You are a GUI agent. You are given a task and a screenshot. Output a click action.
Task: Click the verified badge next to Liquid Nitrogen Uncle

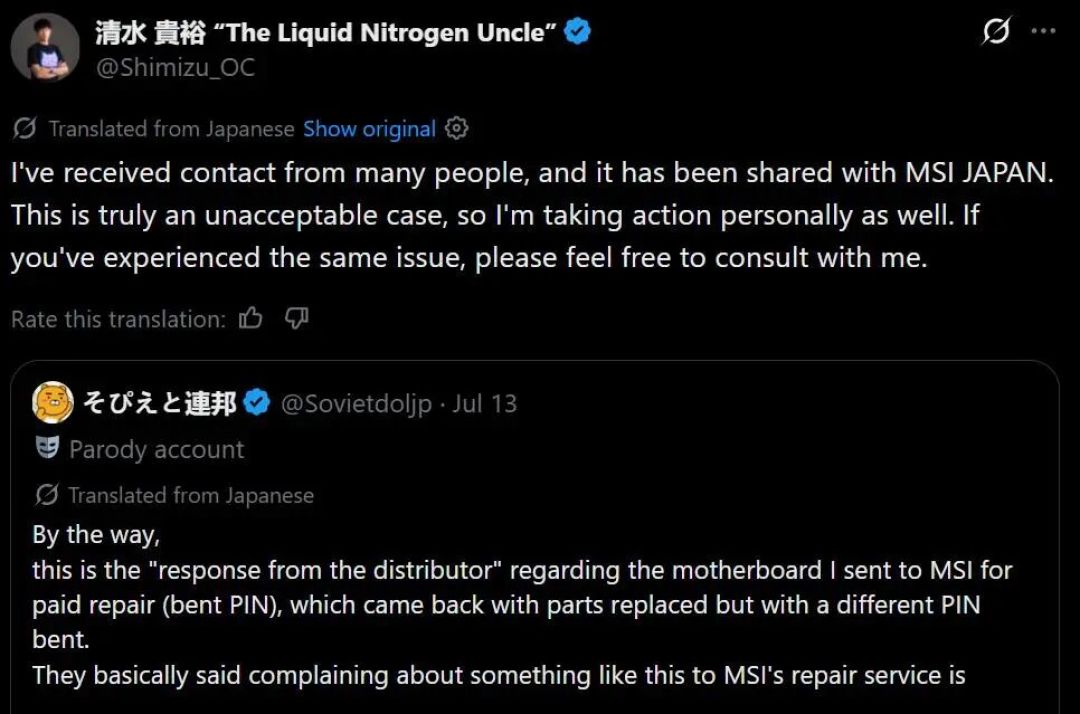(577, 32)
